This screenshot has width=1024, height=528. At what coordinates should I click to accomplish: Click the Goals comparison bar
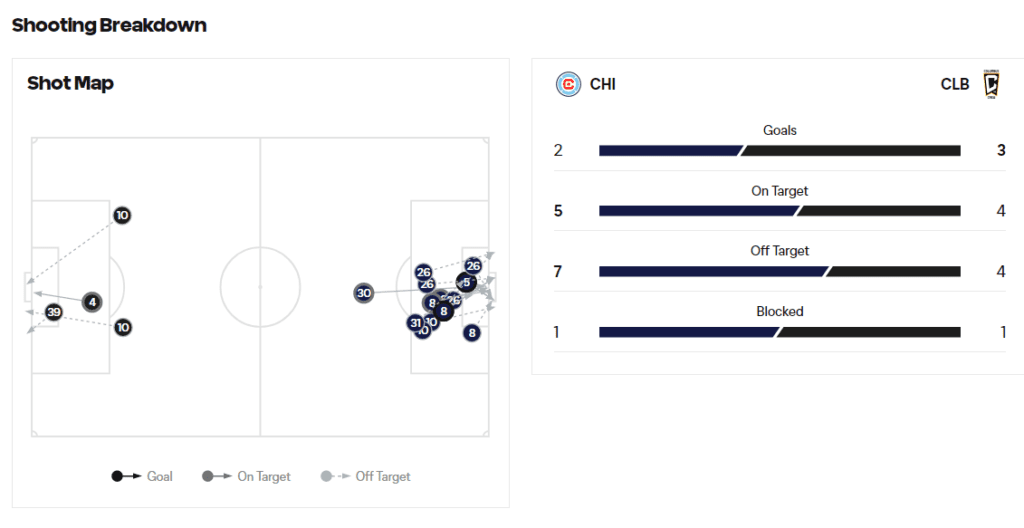(780, 151)
